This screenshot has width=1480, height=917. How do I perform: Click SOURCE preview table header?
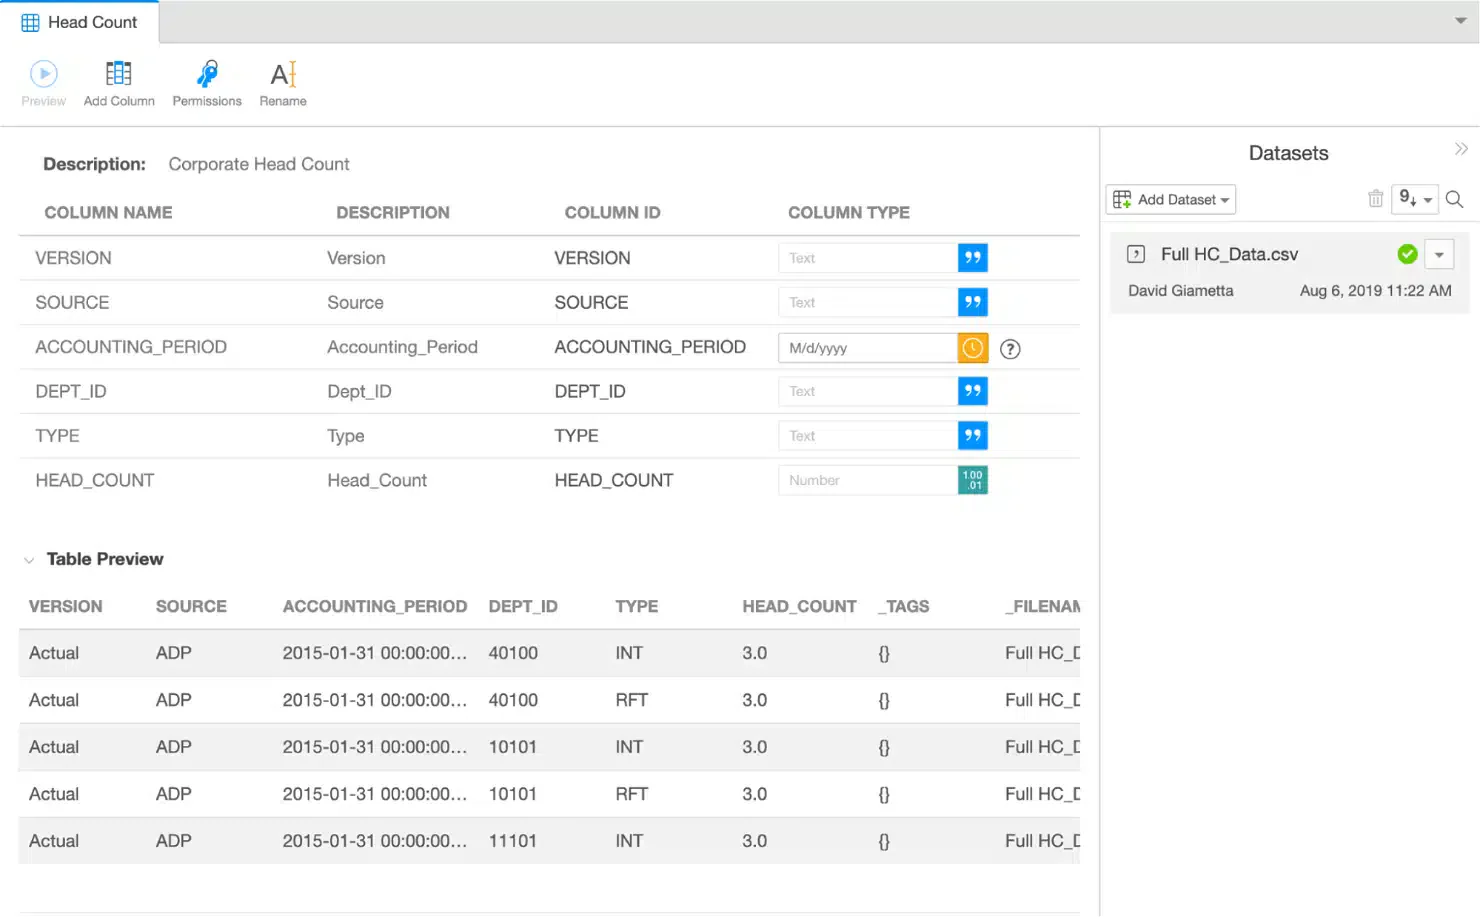coord(191,606)
